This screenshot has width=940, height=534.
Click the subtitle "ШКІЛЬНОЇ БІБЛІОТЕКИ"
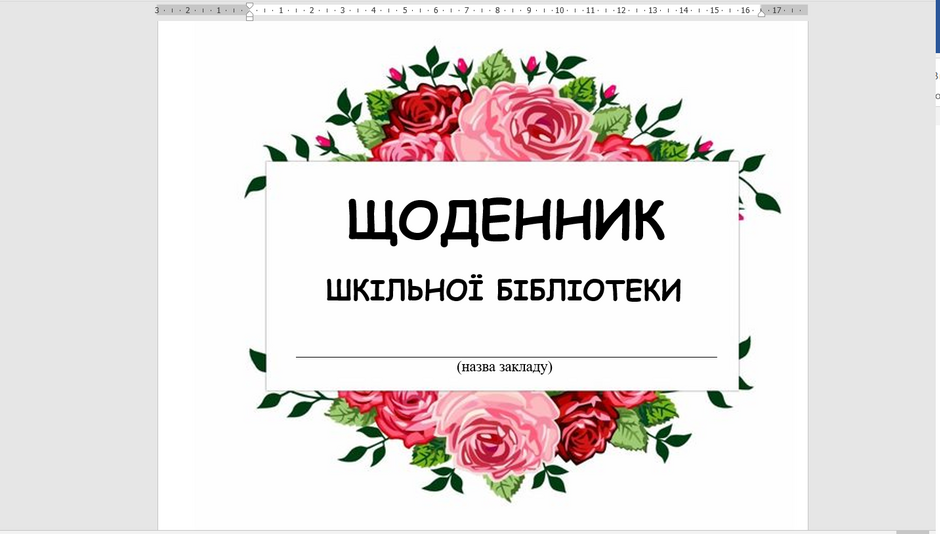pyautogui.click(x=504, y=290)
